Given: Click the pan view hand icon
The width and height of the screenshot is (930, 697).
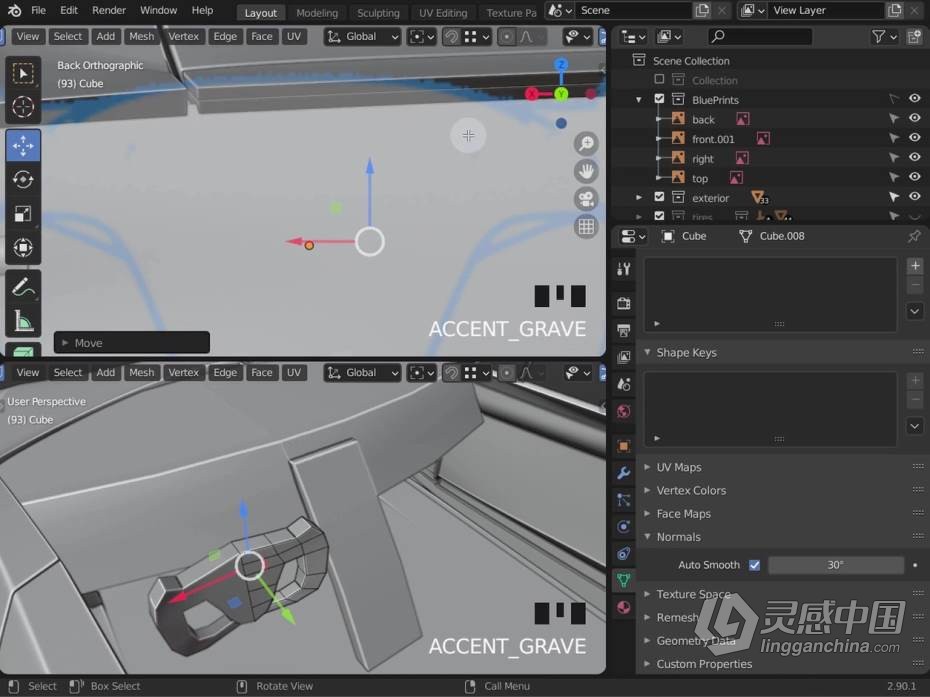Looking at the screenshot, I should (586, 171).
